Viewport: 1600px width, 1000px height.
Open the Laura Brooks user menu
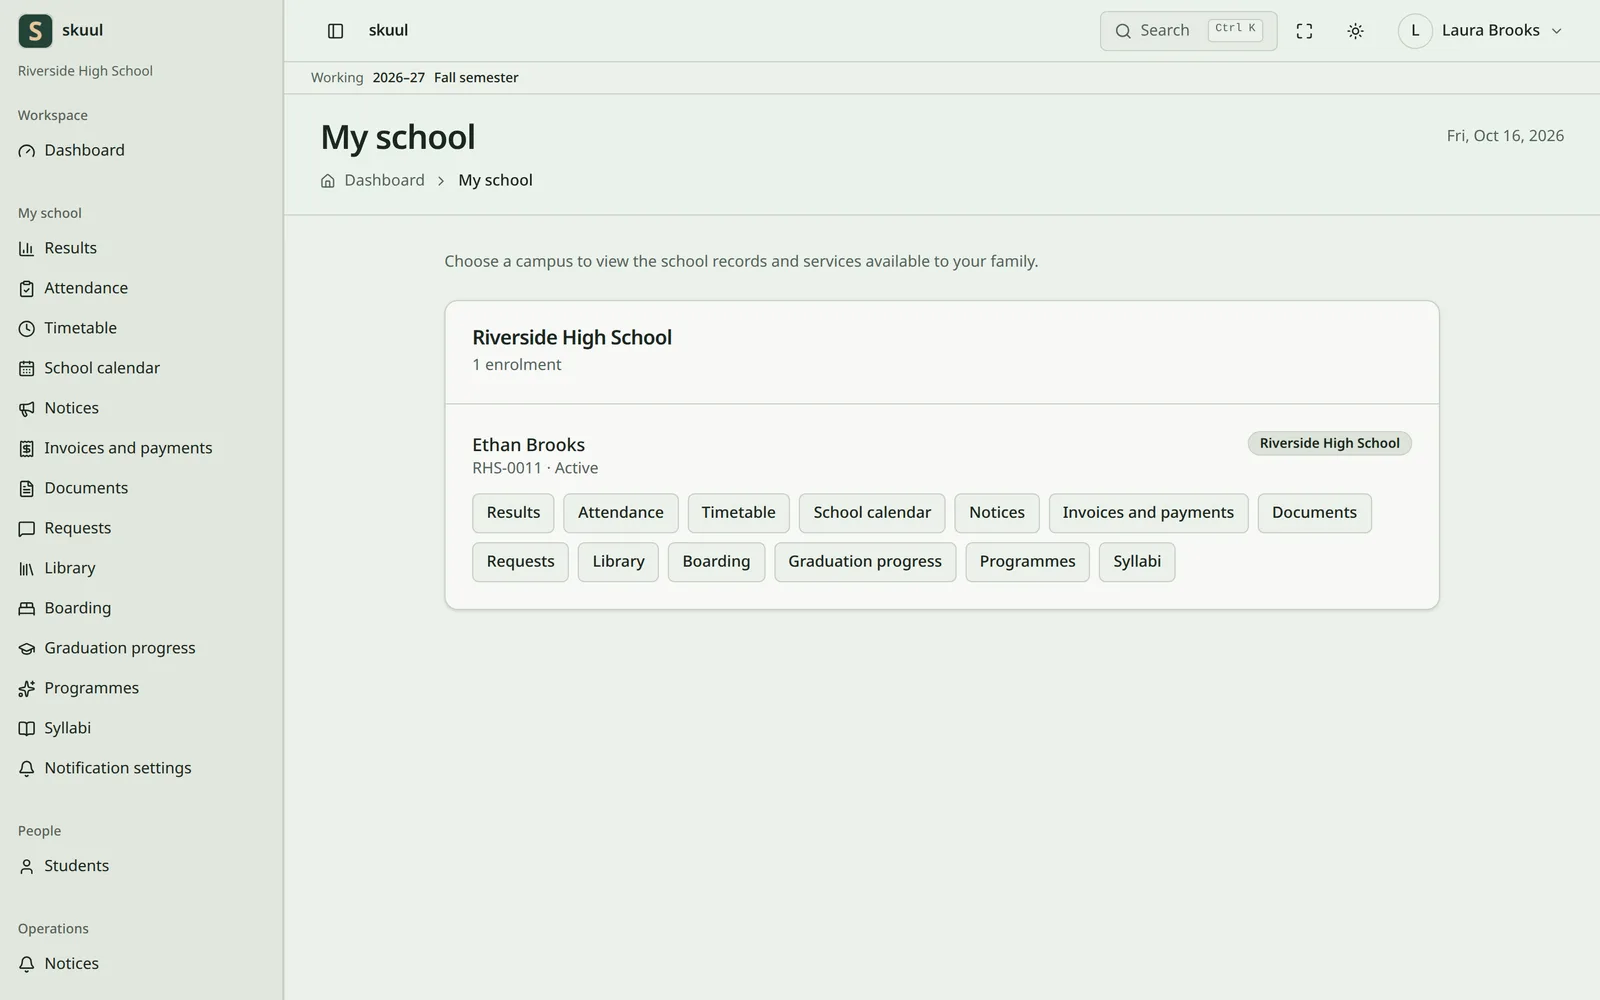(1480, 31)
